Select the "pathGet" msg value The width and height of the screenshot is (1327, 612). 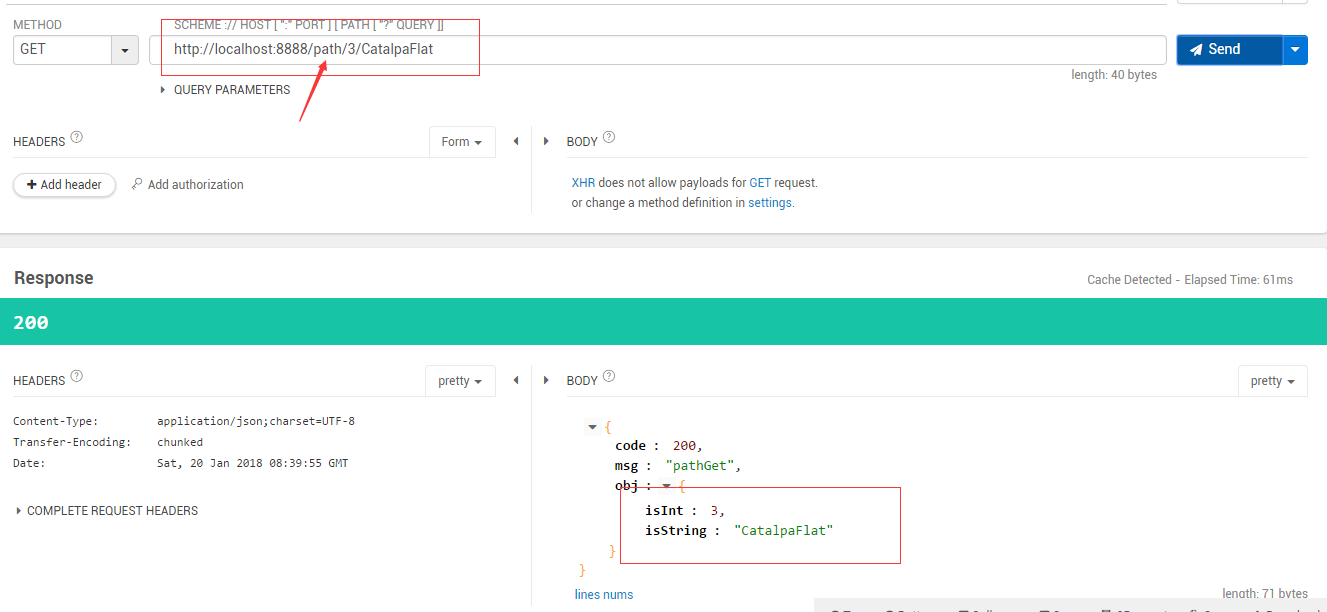pos(702,466)
